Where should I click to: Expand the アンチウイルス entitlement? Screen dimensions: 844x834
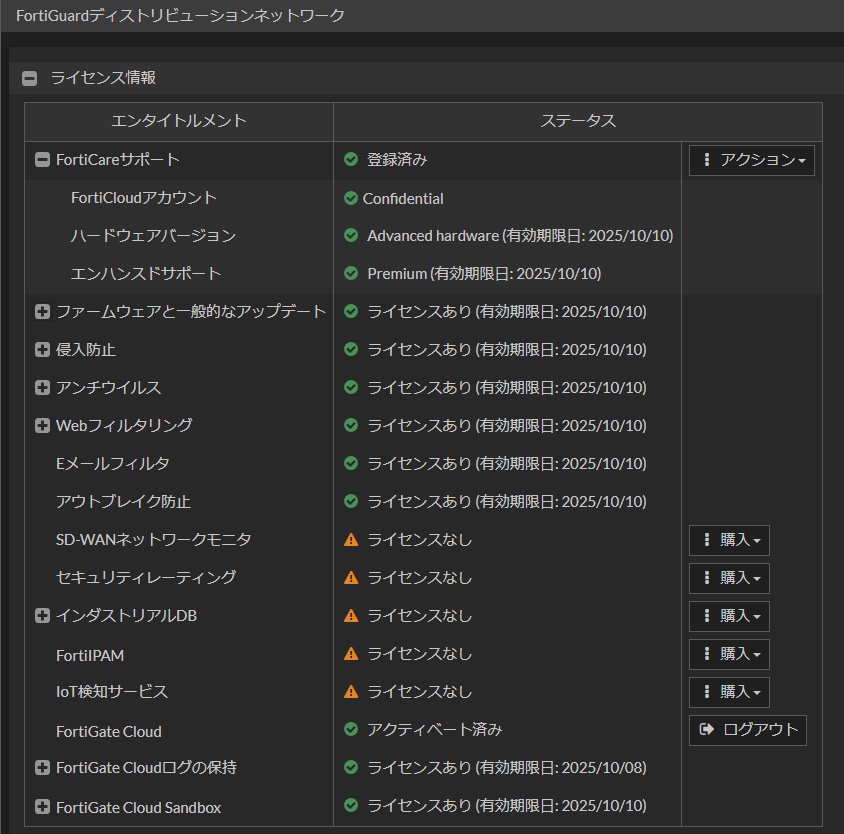[x=42, y=387]
